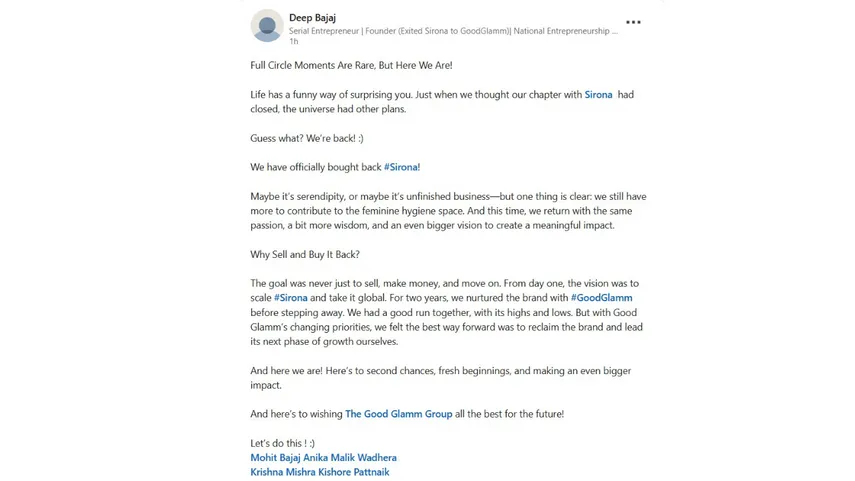Click the 1h post timestamp
This screenshot has width=855, height=481.
click(293, 42)
